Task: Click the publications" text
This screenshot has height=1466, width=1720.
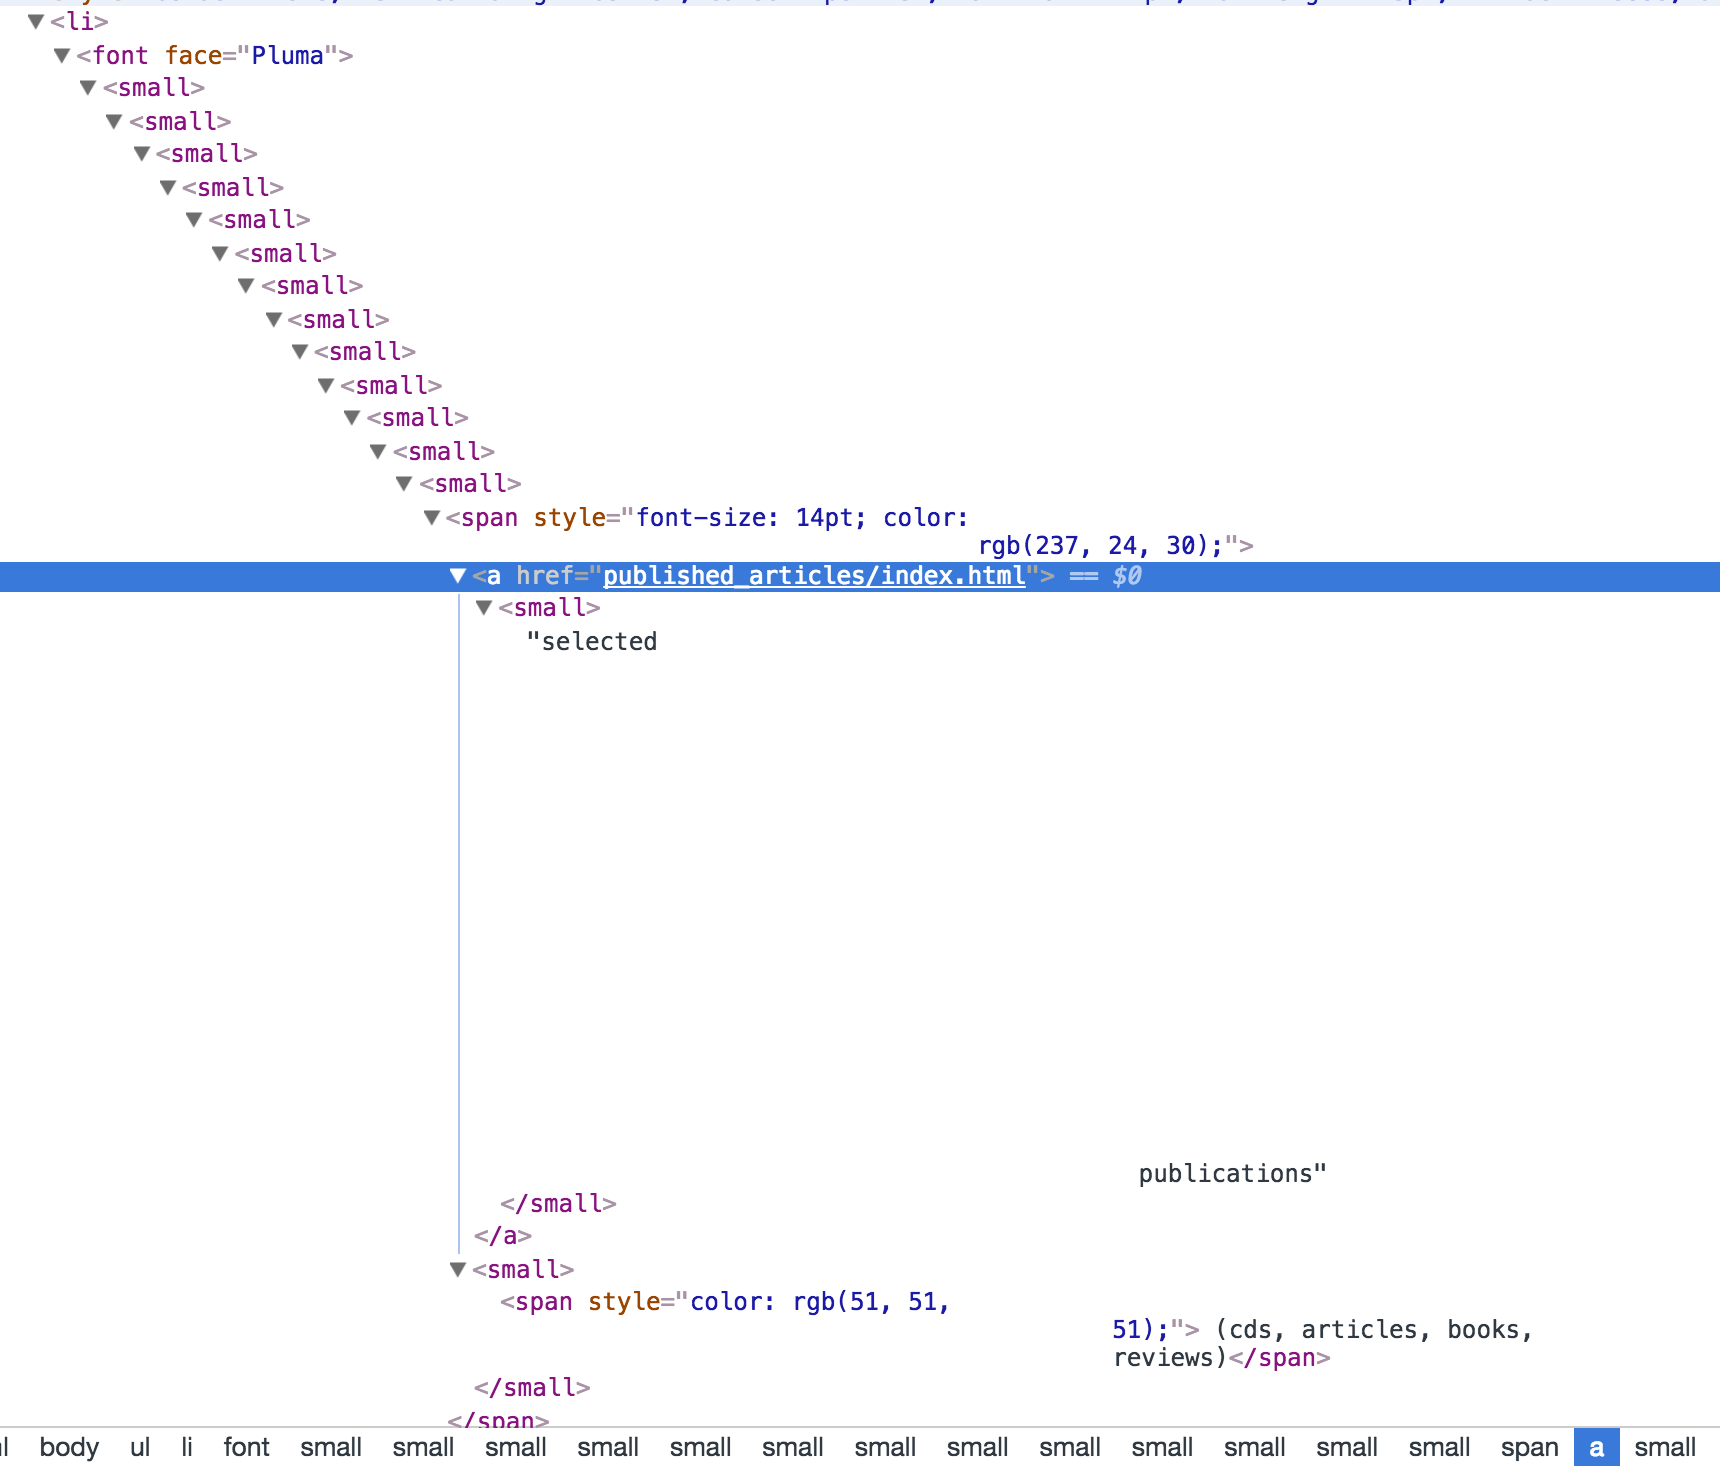Action: click(x=1232, y=1174)
